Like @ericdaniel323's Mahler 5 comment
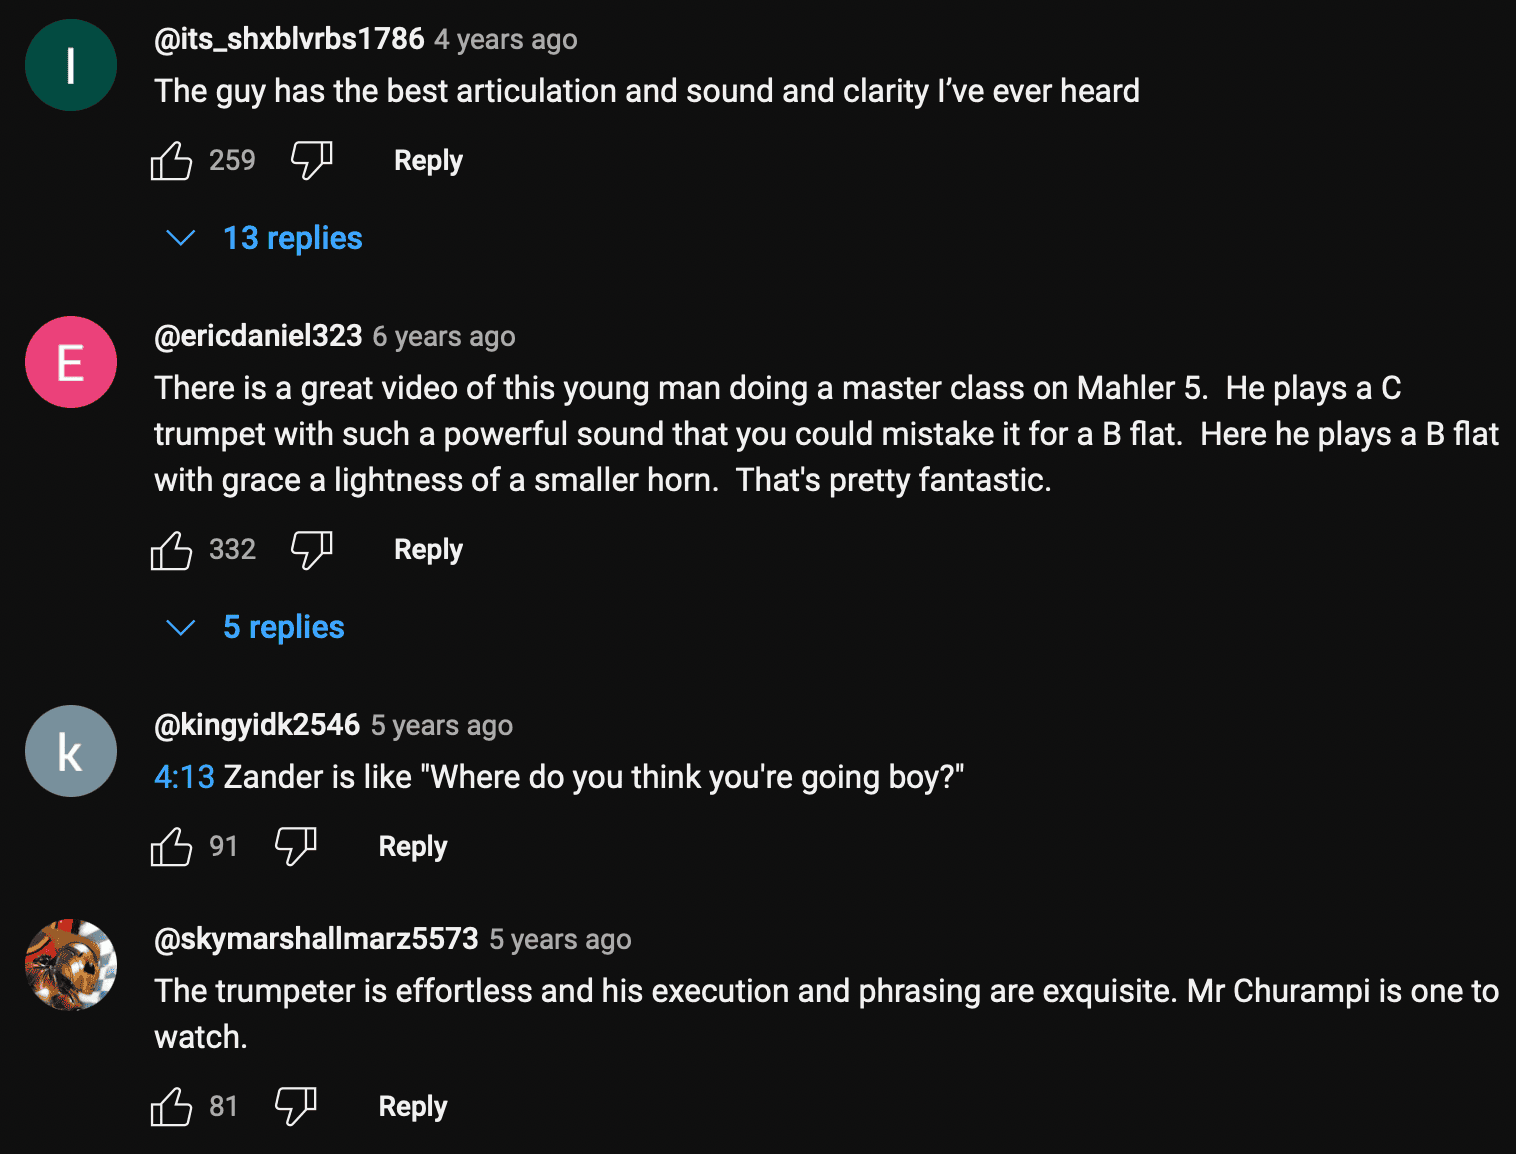The image size is (1516, 1154). coord(171,549)
